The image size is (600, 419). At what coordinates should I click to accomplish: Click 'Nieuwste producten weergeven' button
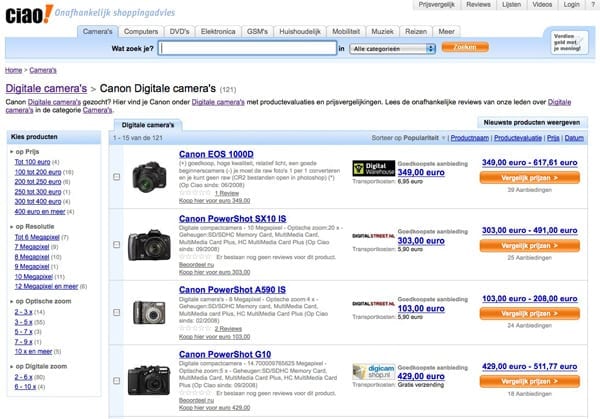click(x=532, y=122)
